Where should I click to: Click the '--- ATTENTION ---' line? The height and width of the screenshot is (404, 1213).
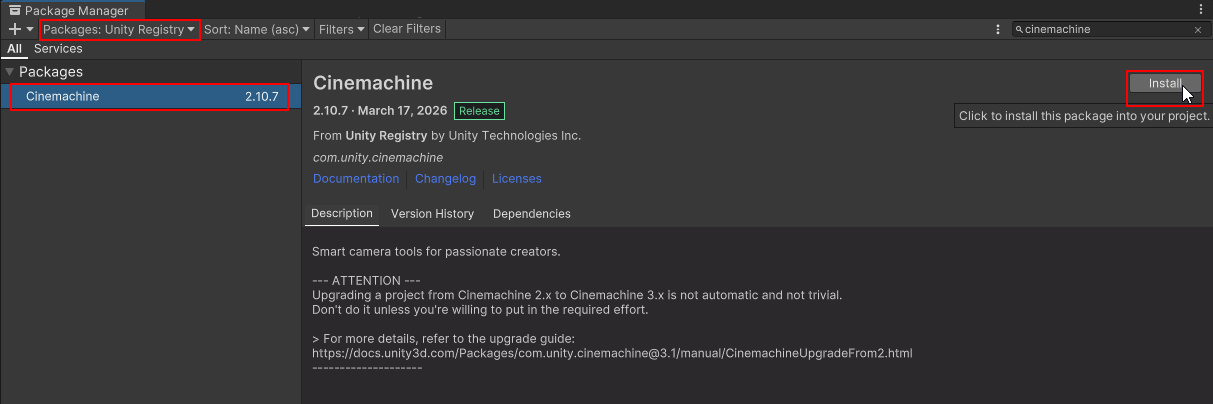(x=367, y=281)
